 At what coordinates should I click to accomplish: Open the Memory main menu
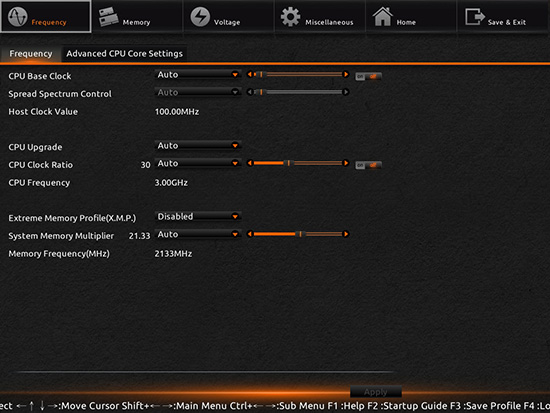[x=137, y=16]
